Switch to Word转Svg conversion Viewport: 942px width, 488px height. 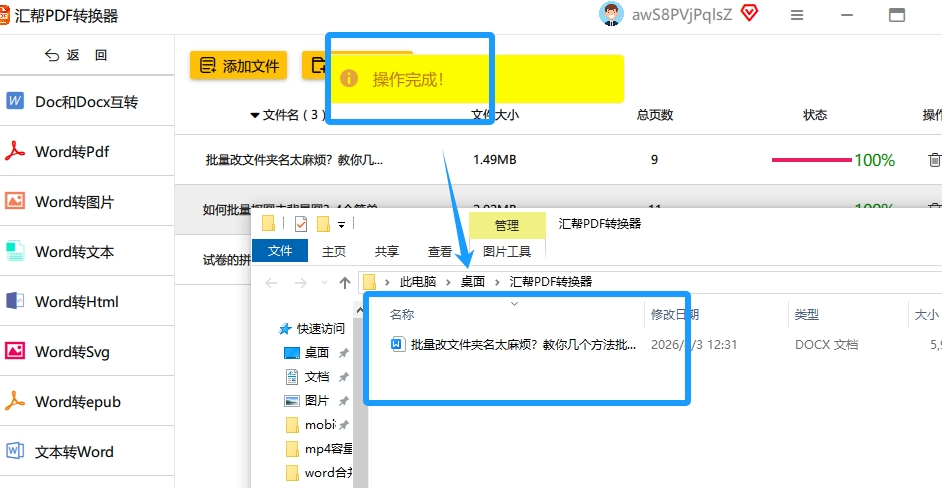pos(87,351)
